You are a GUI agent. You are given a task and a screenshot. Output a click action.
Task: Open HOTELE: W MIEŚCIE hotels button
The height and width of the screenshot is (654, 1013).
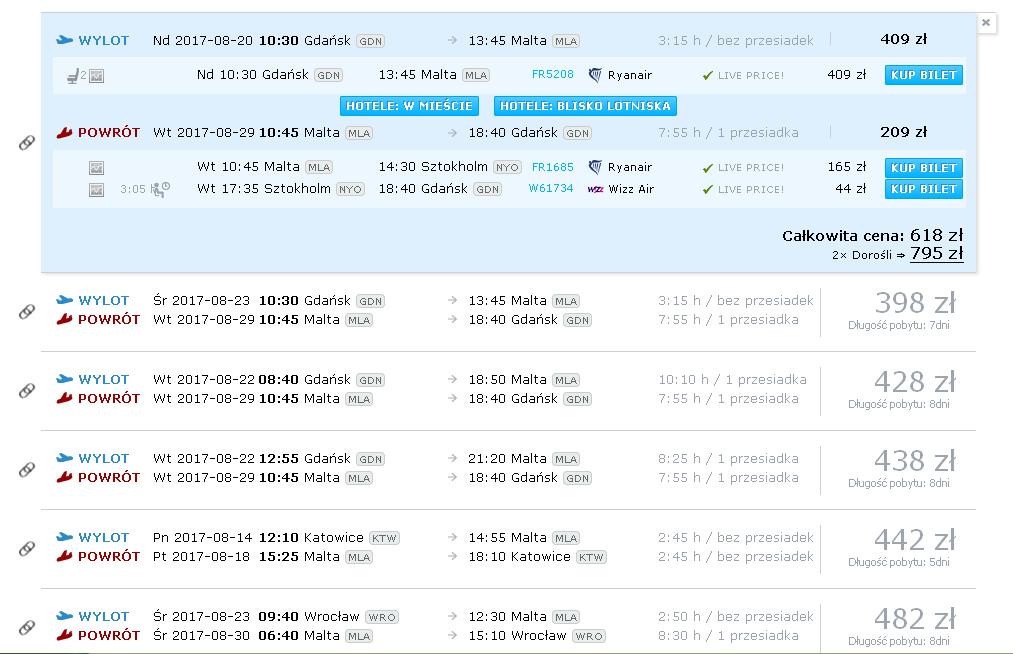coord(409,106)
